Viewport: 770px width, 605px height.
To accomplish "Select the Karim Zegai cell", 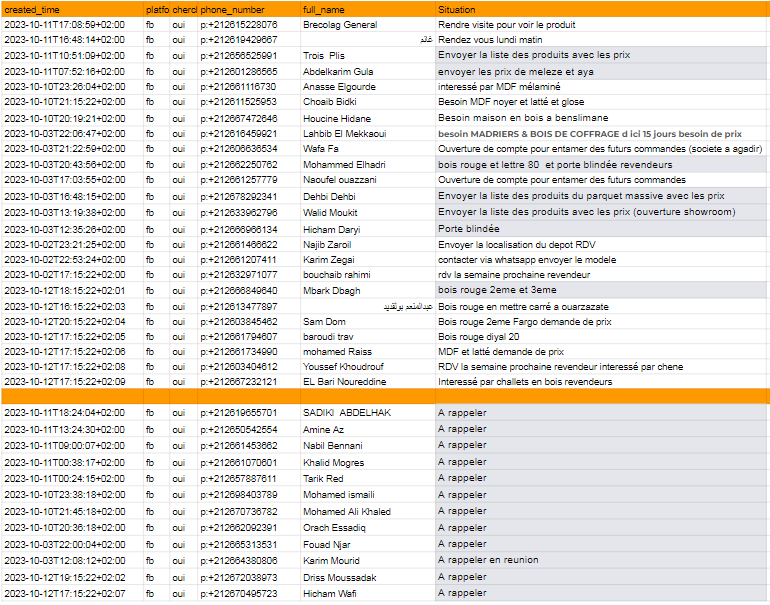I will coord(368,260).
